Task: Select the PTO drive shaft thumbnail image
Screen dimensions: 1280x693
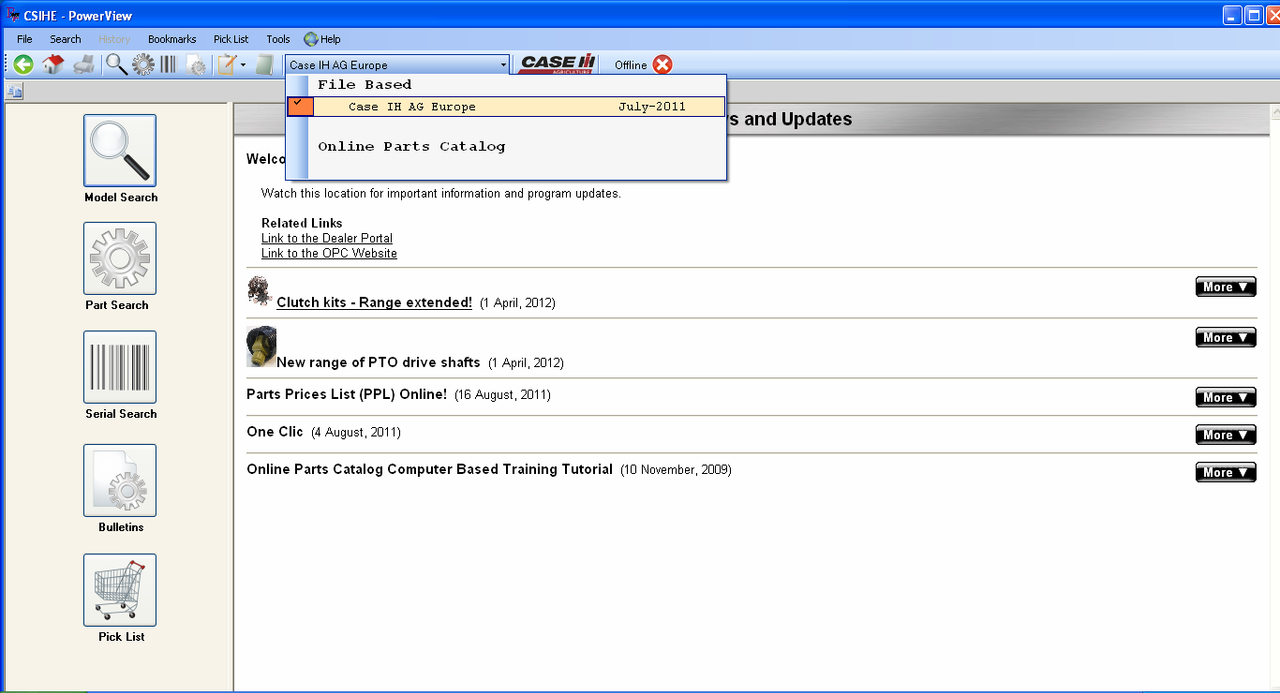Action: pyautogui.click(x=261, y=346)
